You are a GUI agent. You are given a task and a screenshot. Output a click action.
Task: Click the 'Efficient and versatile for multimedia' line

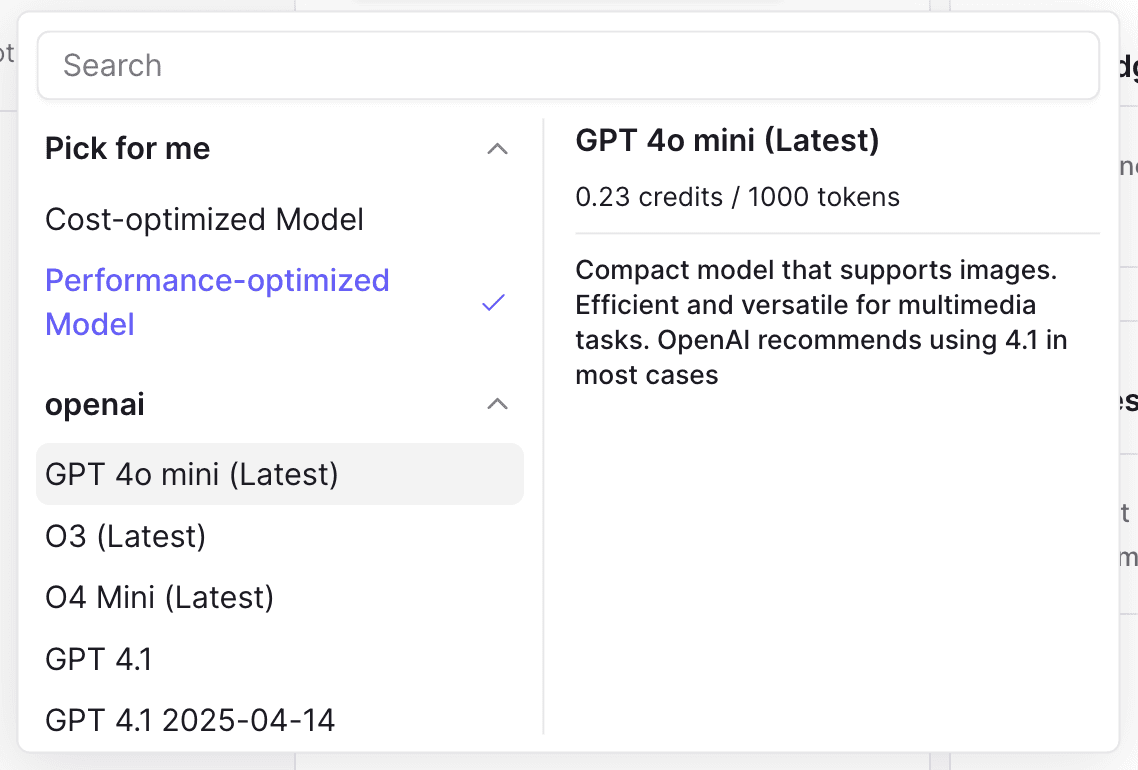pos(806,305)
